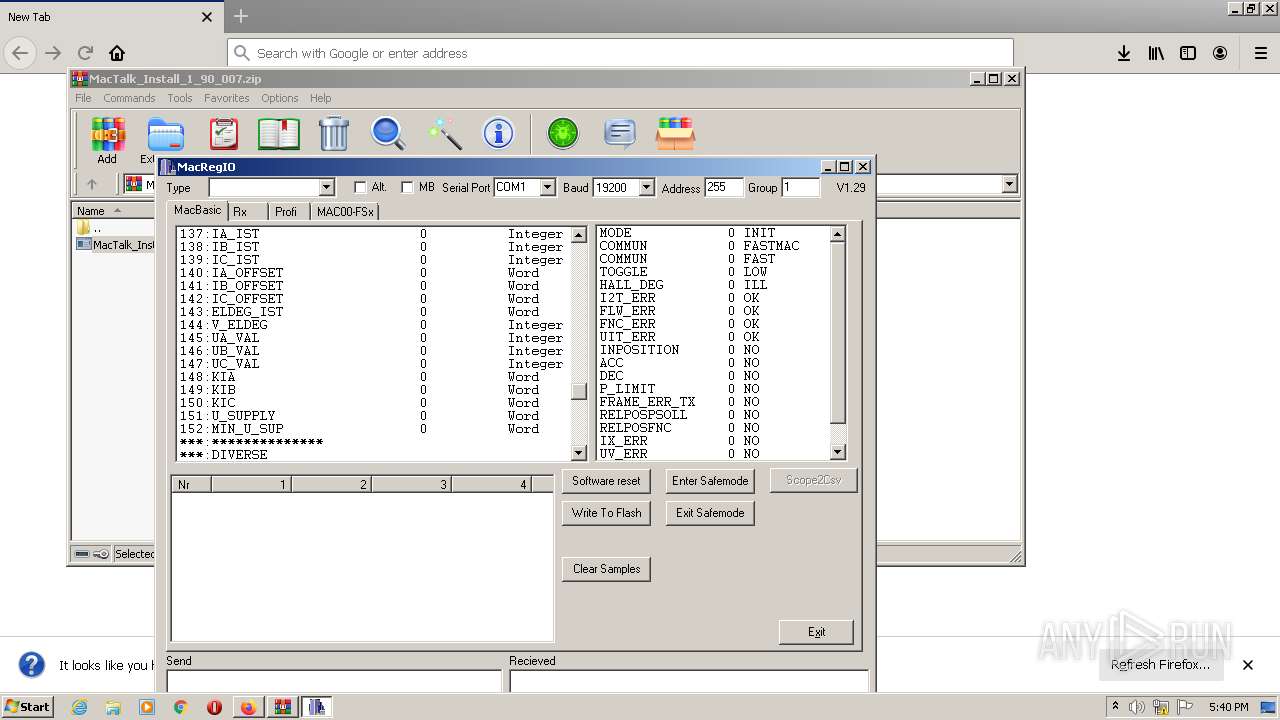This screenshot has width=1280, height=720.
Task: Click the Opera icon in taskbar
Action: [214, 707]
